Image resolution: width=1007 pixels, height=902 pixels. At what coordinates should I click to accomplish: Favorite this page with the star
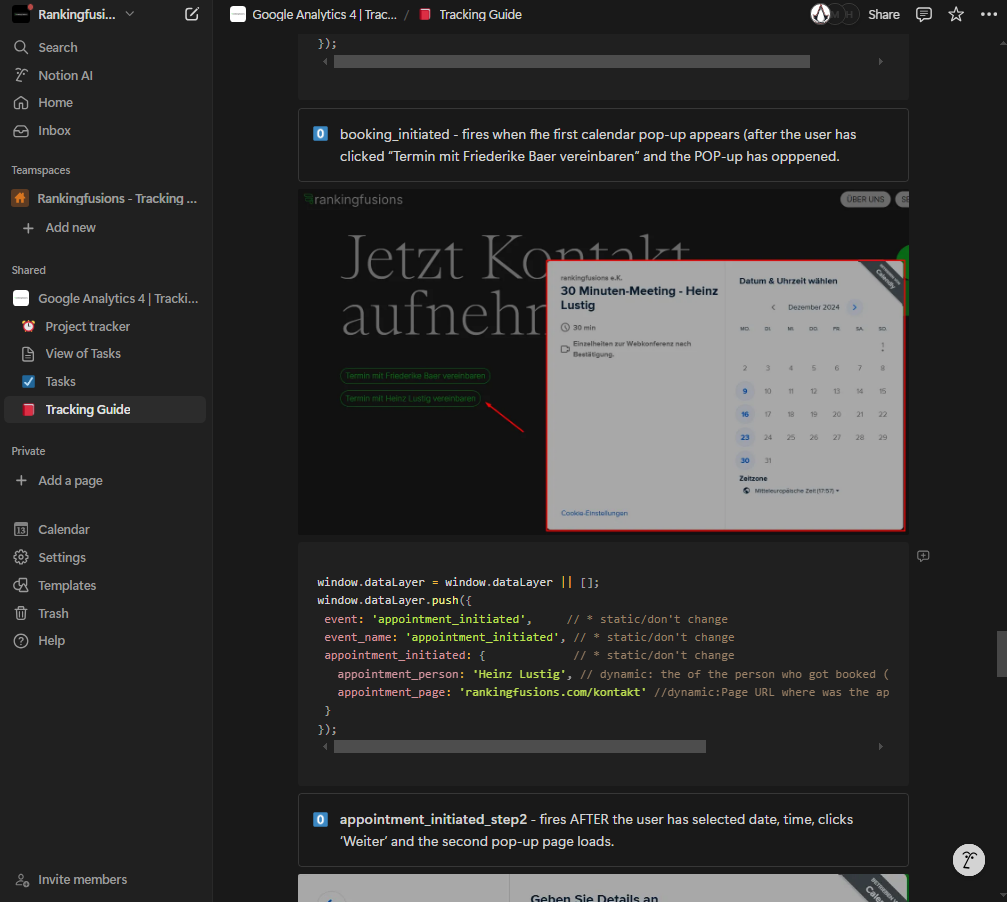(956, 14)
